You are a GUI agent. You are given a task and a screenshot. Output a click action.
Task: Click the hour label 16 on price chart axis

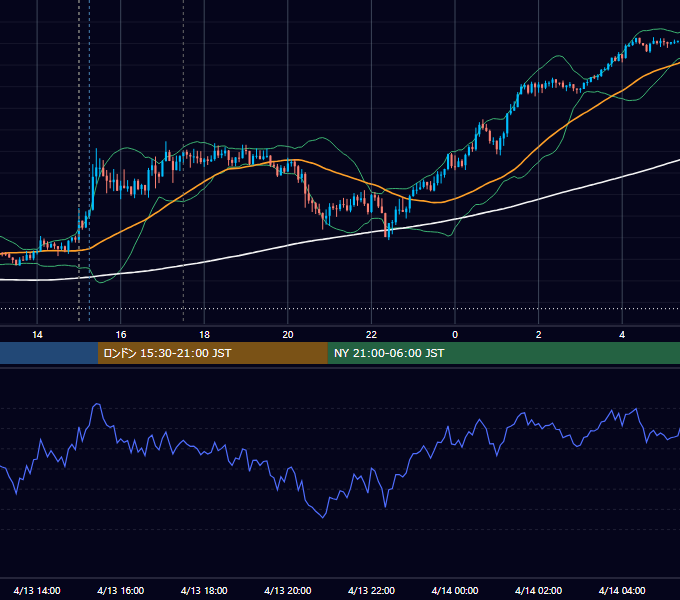coord(121,335)
